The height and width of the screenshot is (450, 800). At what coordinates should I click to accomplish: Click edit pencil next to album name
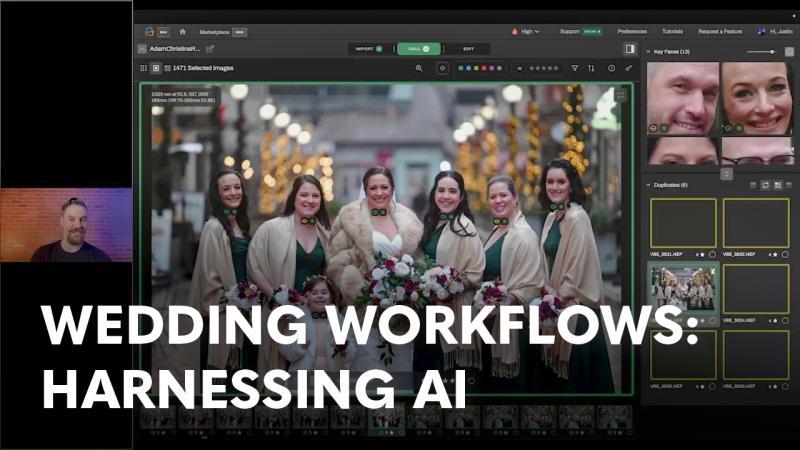point(210,48)
